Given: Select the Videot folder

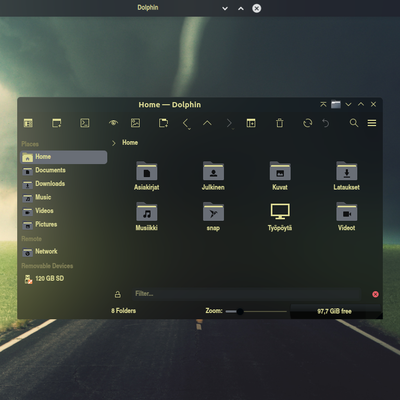Looking at the screenshot, I should pyautogui.click(x=347, y=216).
